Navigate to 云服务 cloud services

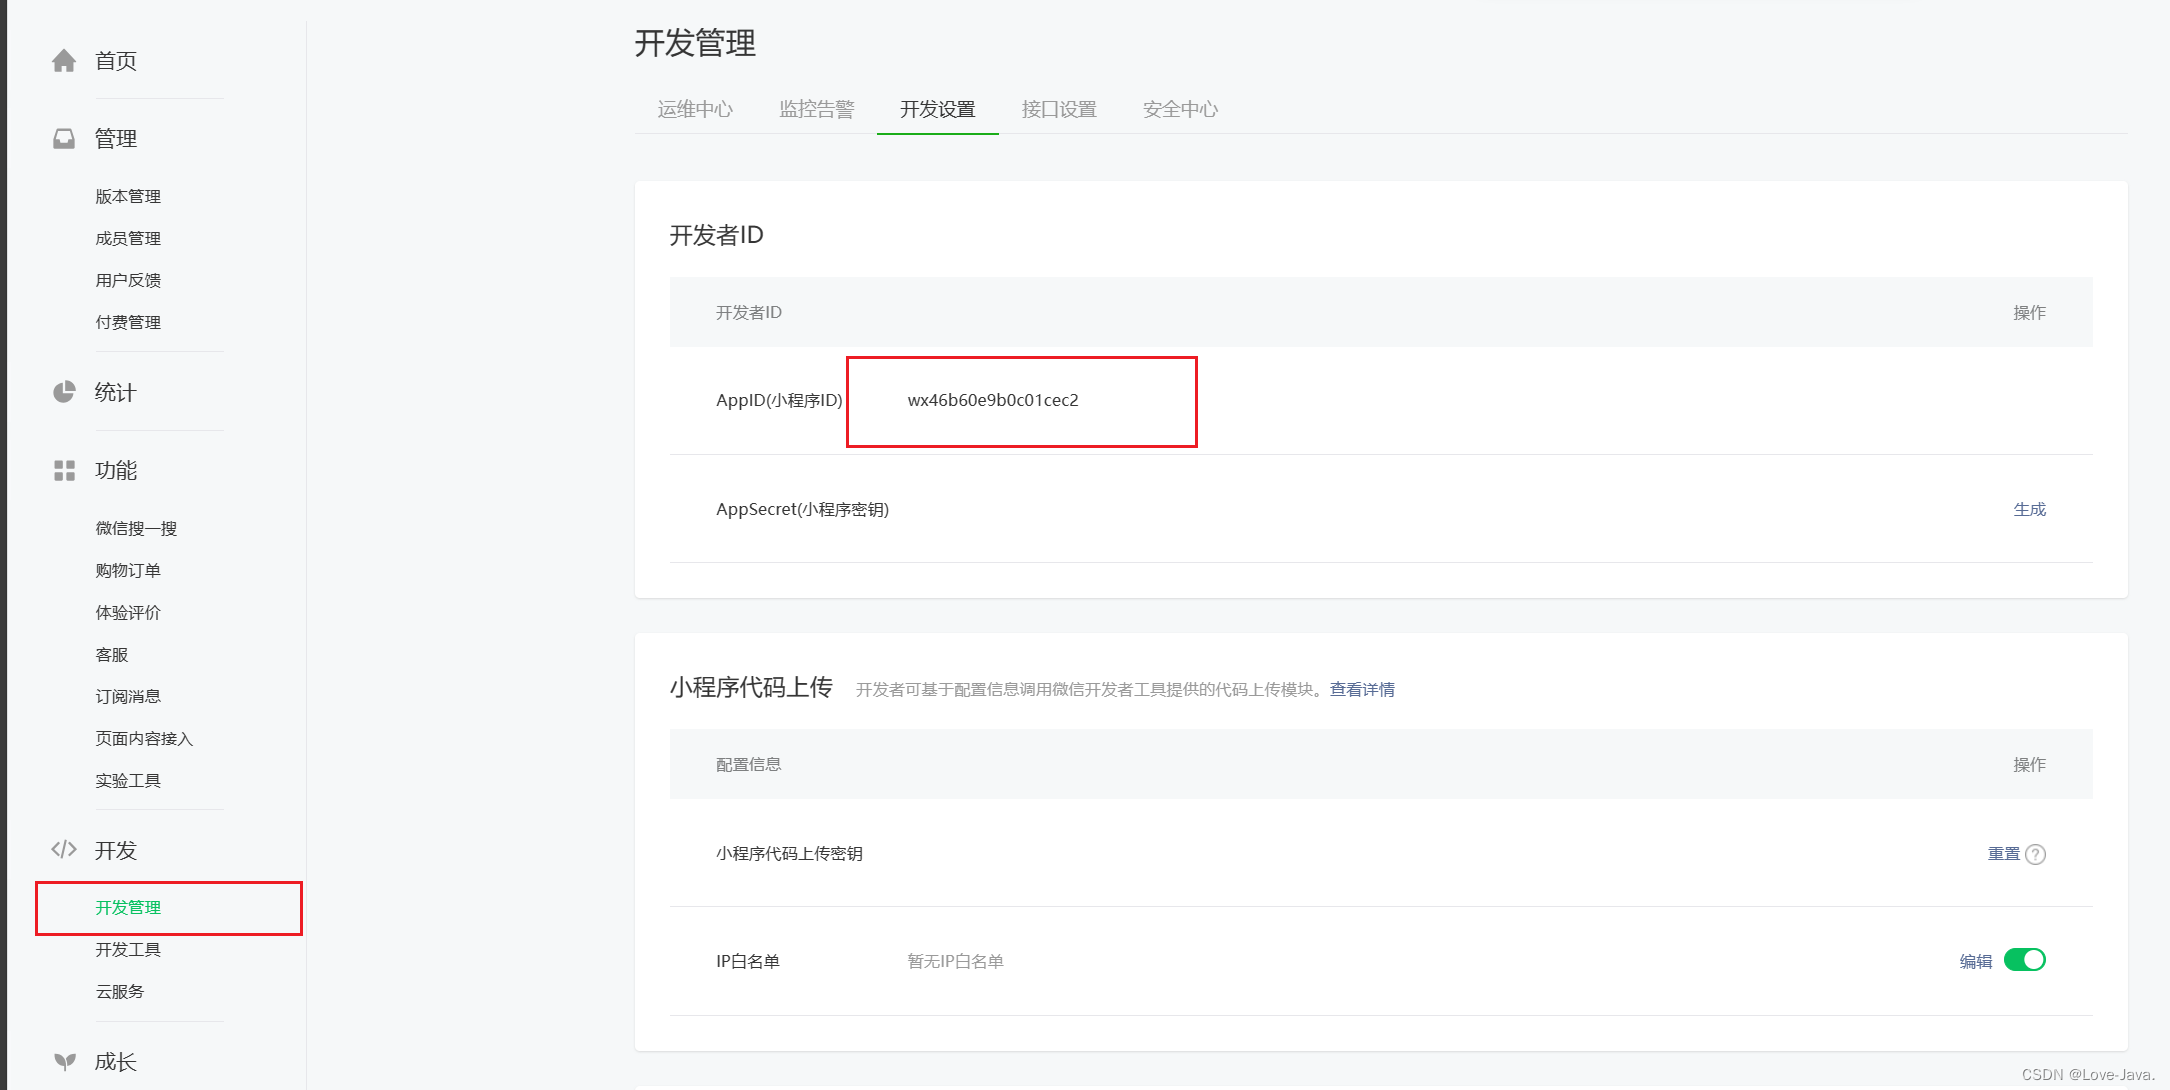(x=121, y=991)
